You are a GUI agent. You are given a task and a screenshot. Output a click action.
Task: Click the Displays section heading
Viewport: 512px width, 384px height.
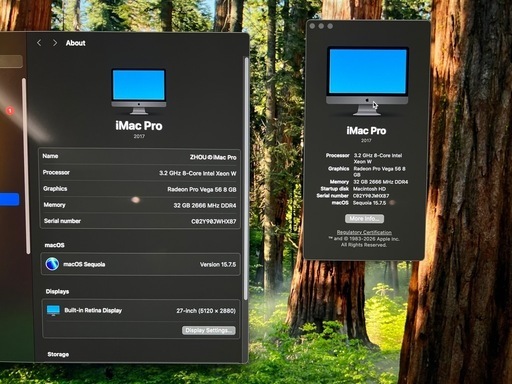pos(57,291)
